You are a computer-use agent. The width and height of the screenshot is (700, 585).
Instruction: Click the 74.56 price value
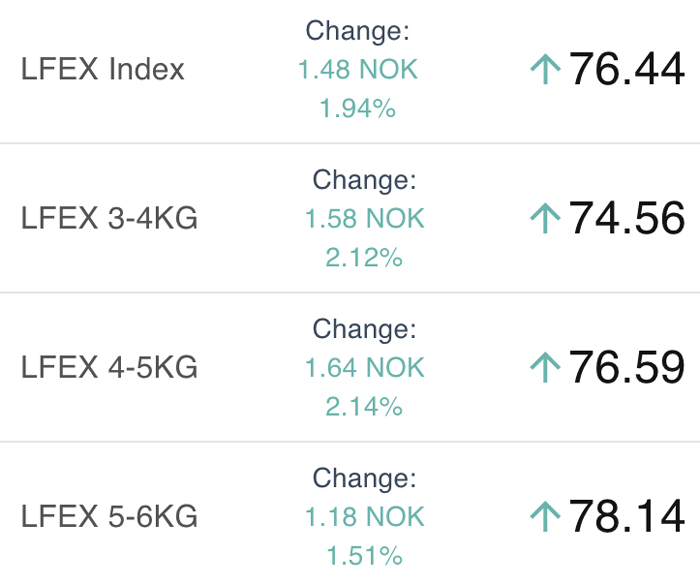pos(627,218)
